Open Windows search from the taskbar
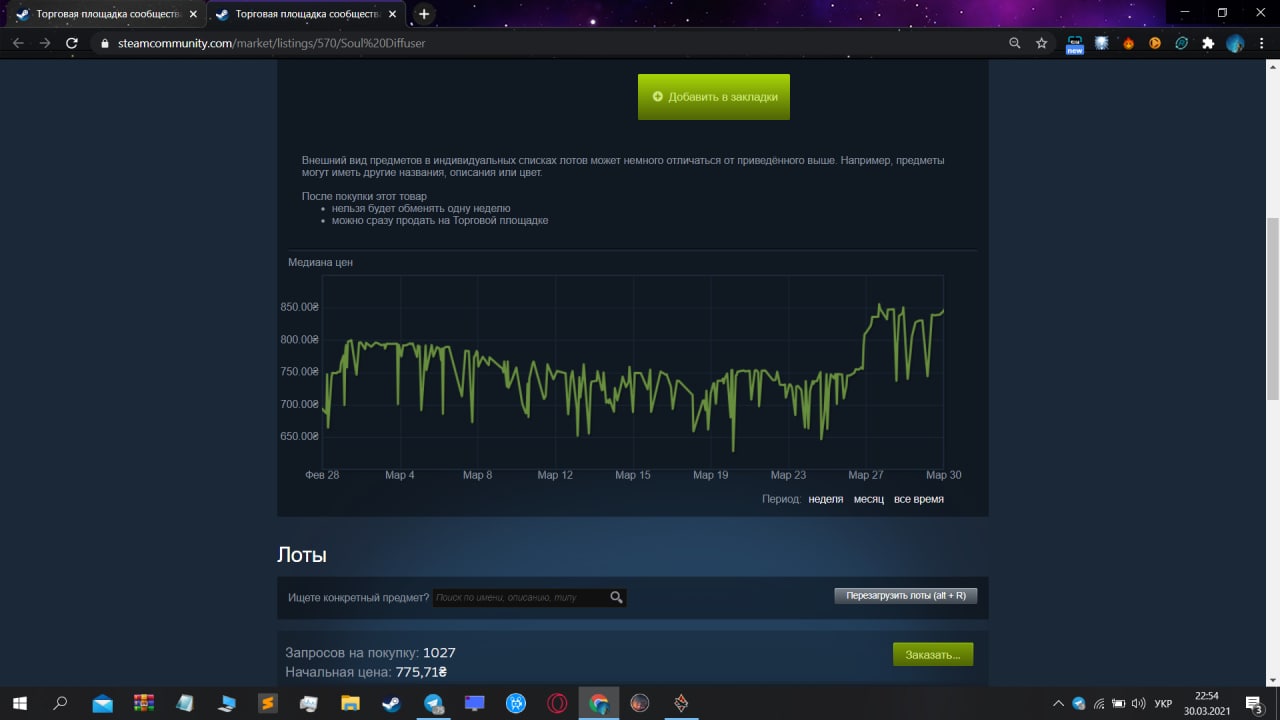 pos(60,703)
